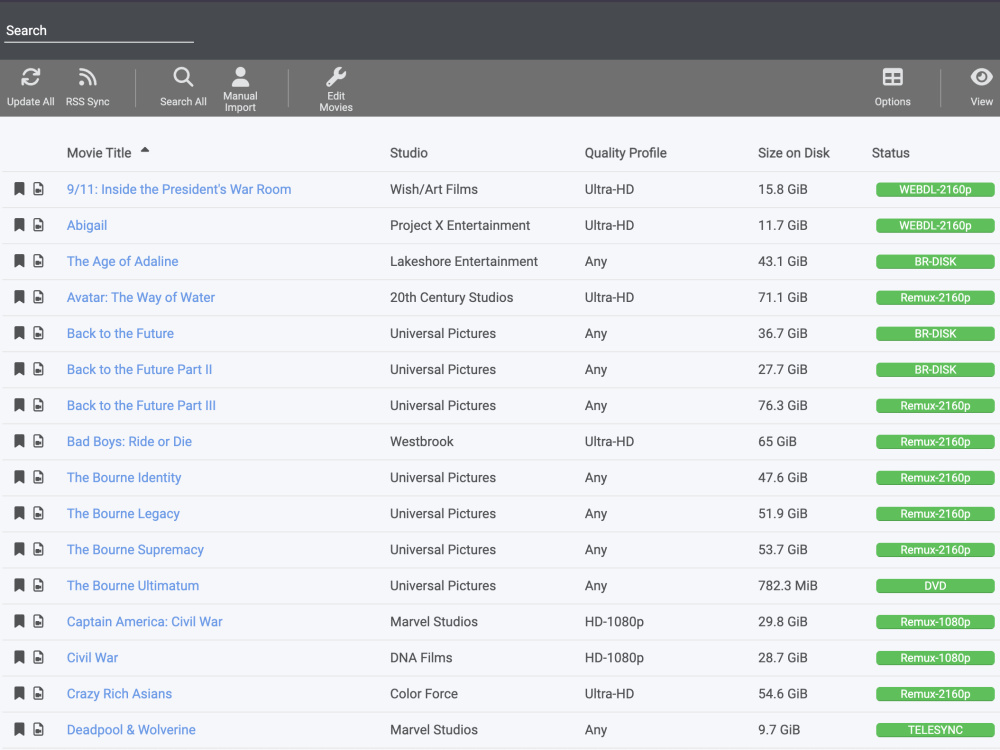Click in the Search input field
The width and height of the screenshot is (1000, 750).
pos(99,31)
